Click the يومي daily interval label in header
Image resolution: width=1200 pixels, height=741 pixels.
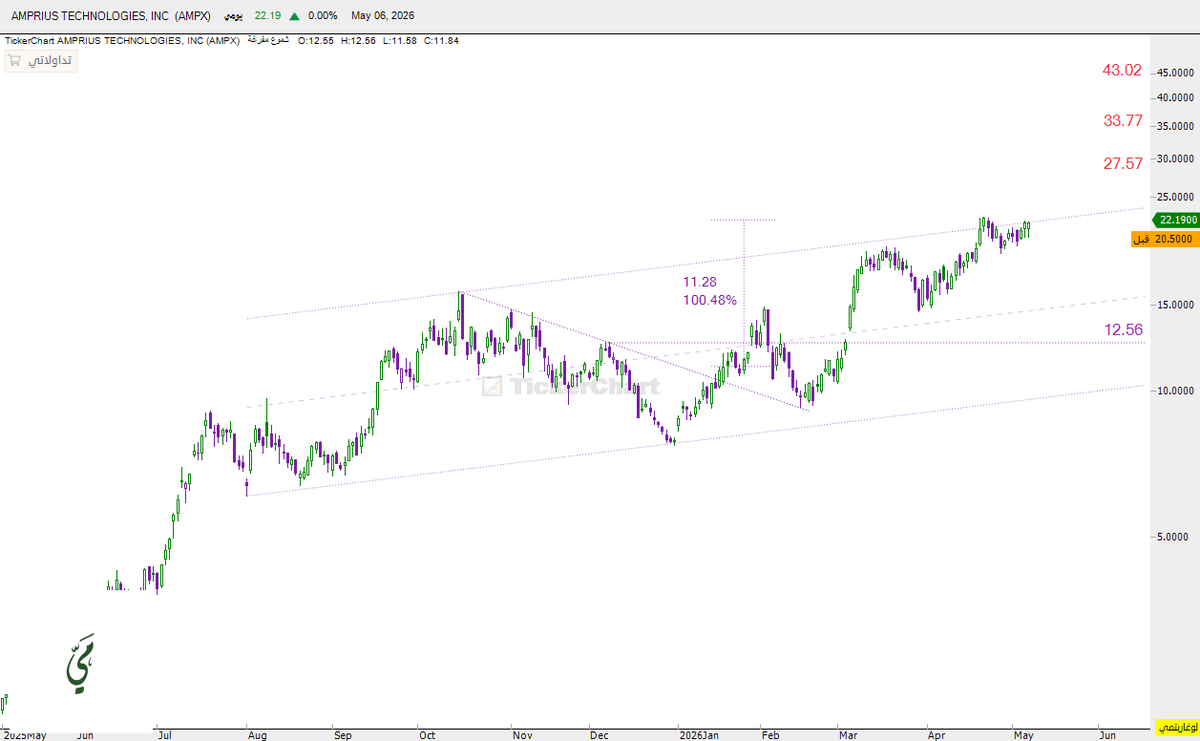pos(232,16)
